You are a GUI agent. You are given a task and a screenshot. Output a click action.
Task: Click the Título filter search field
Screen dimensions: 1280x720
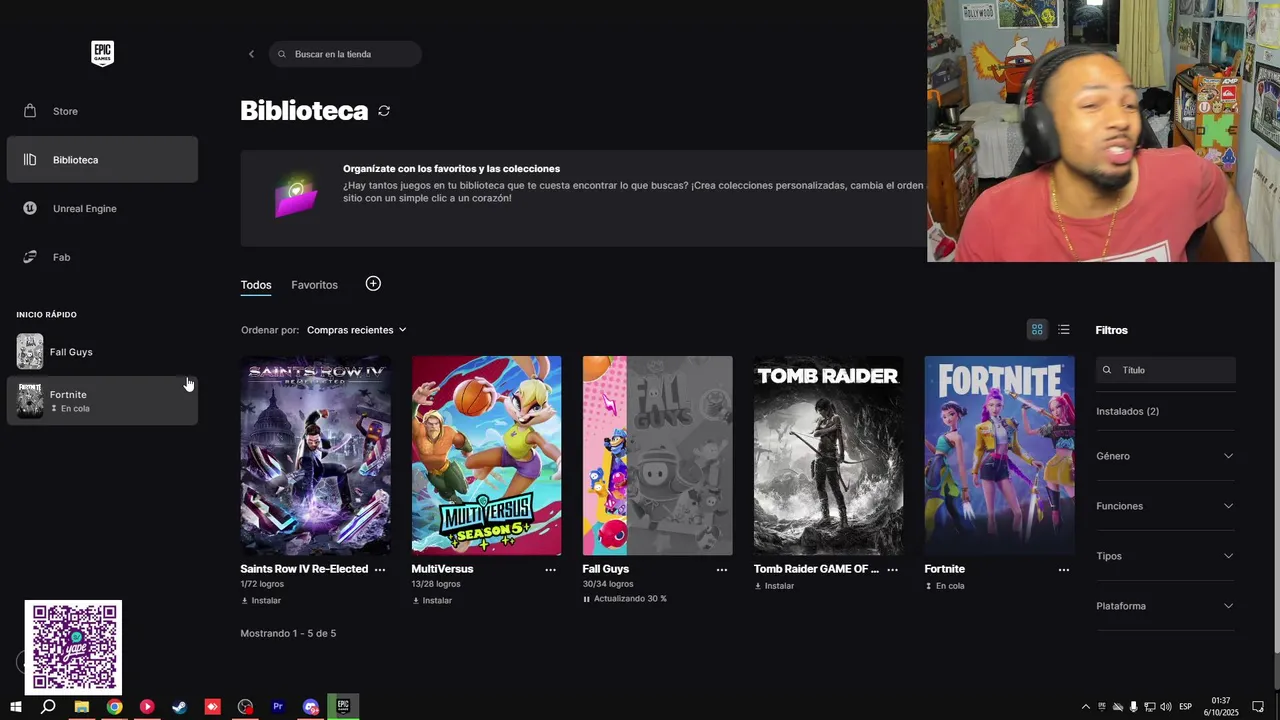click(1166, 370)
